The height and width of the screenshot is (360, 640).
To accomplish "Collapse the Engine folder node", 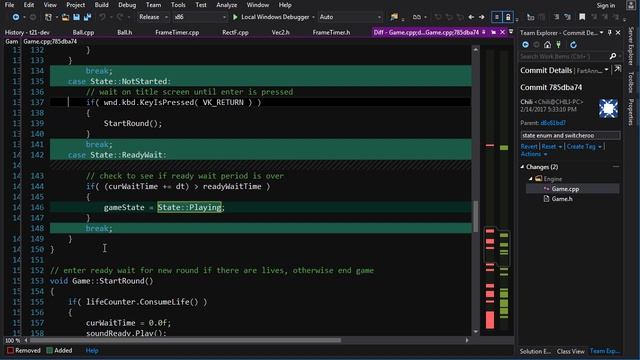I will coord(531,179).
